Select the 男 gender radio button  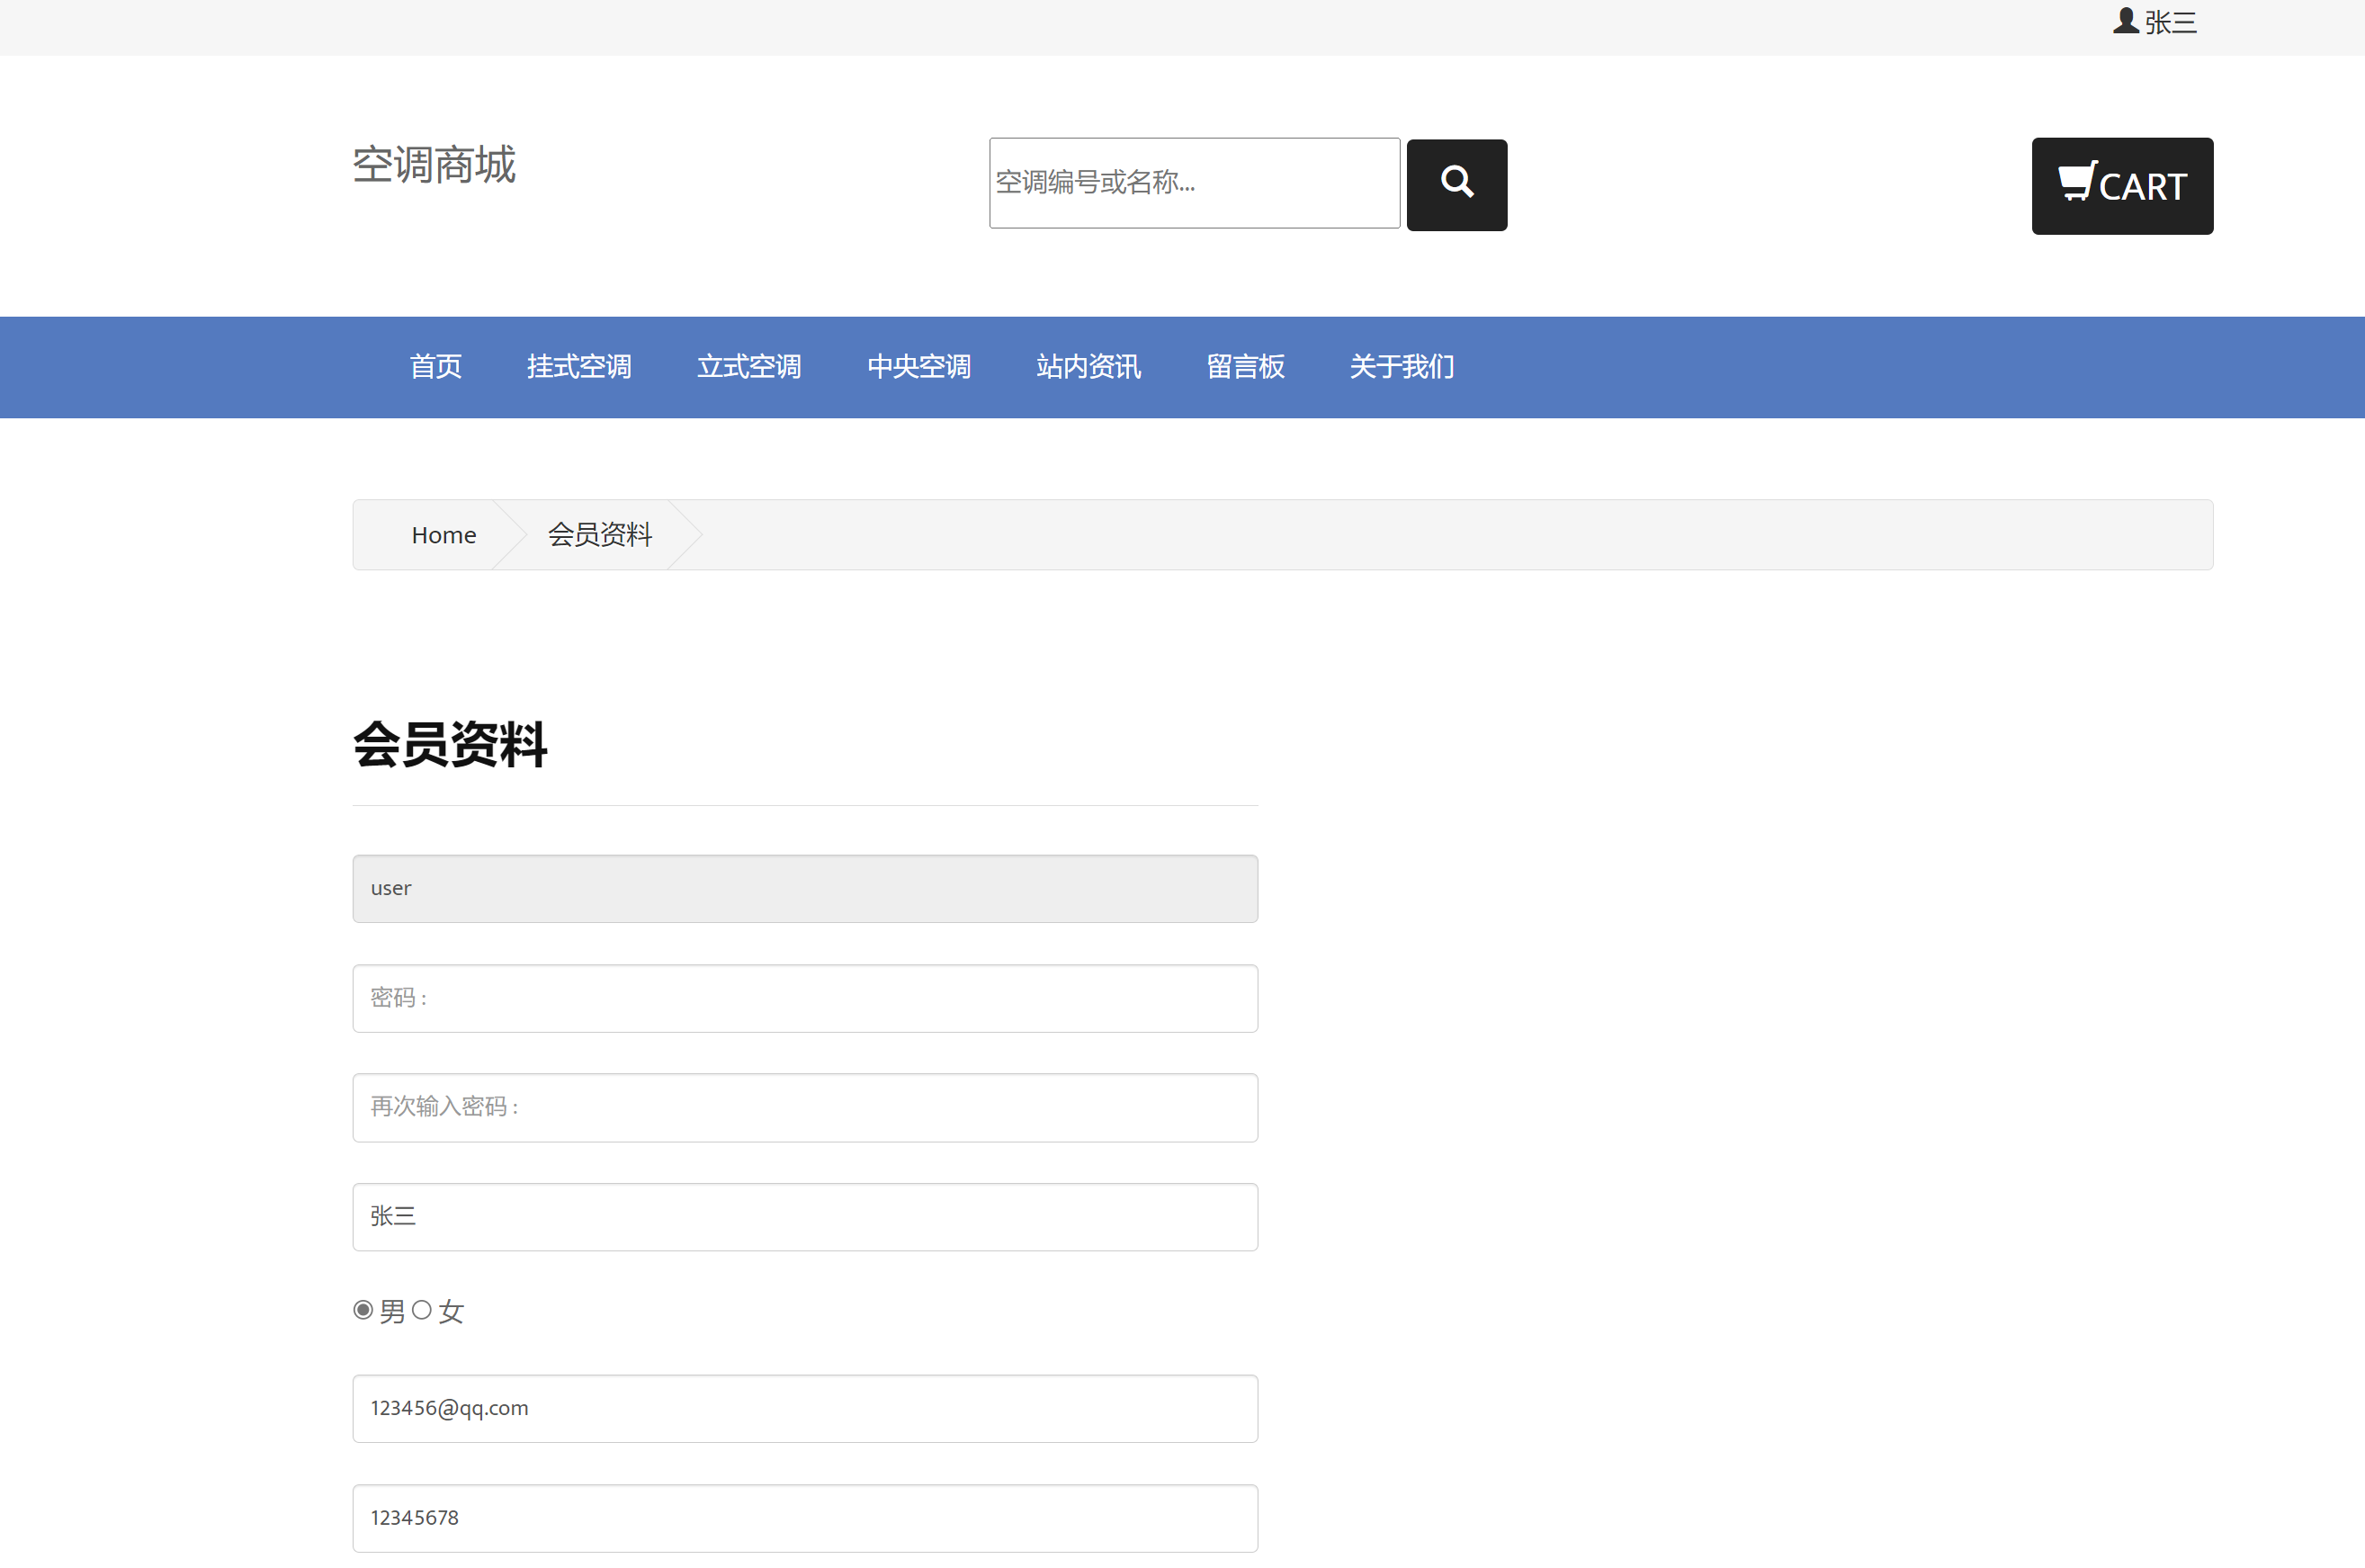pos(363,1309)
